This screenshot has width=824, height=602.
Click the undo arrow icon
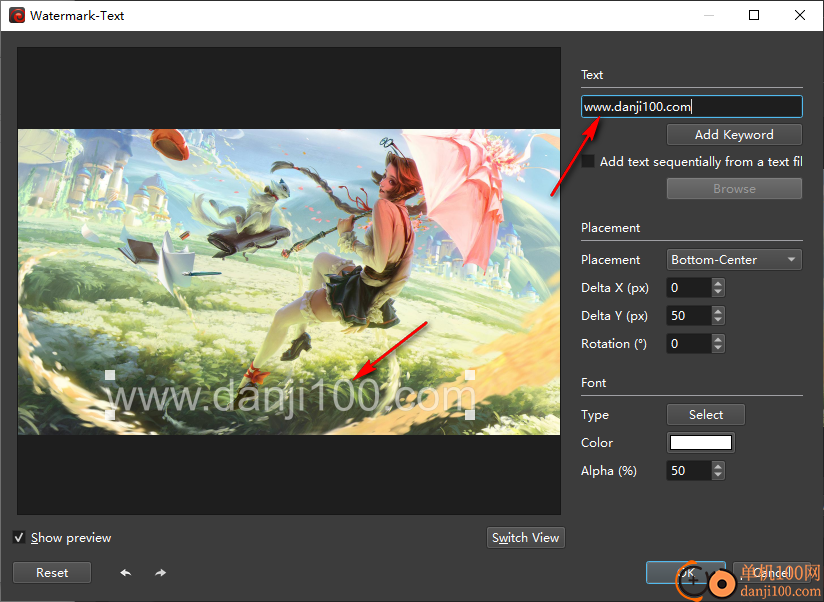point(126,573)
